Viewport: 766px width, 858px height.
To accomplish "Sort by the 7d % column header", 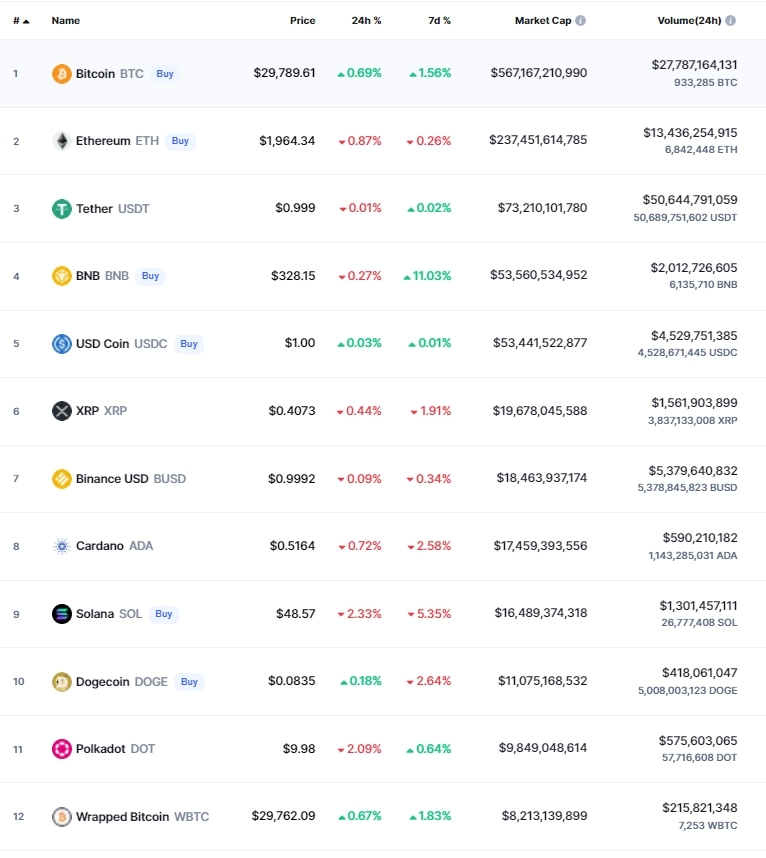I will (x=439, y=21).
